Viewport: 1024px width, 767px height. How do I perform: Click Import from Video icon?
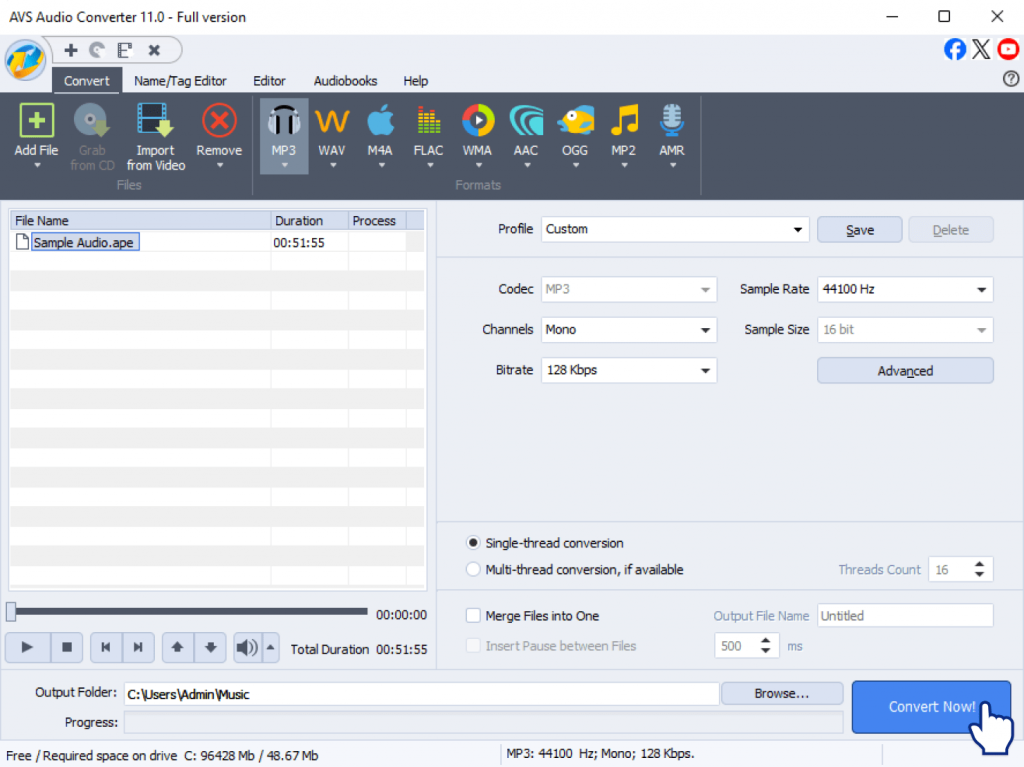155,121
